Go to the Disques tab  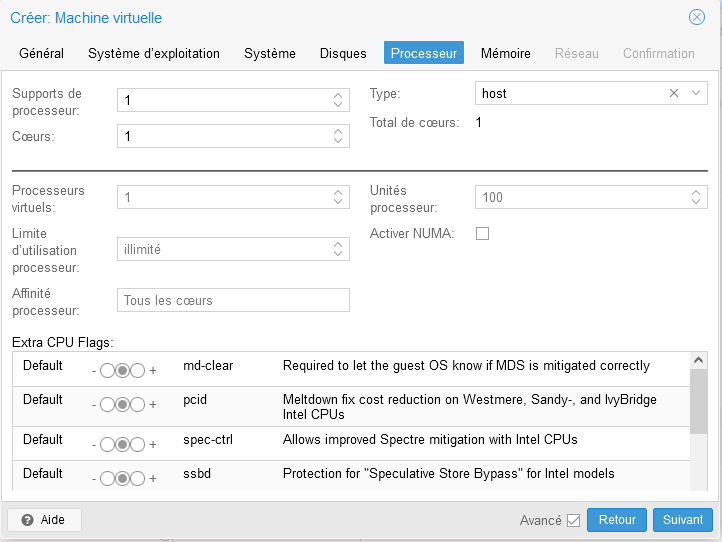pyautogui.click(x=343, y=53)
